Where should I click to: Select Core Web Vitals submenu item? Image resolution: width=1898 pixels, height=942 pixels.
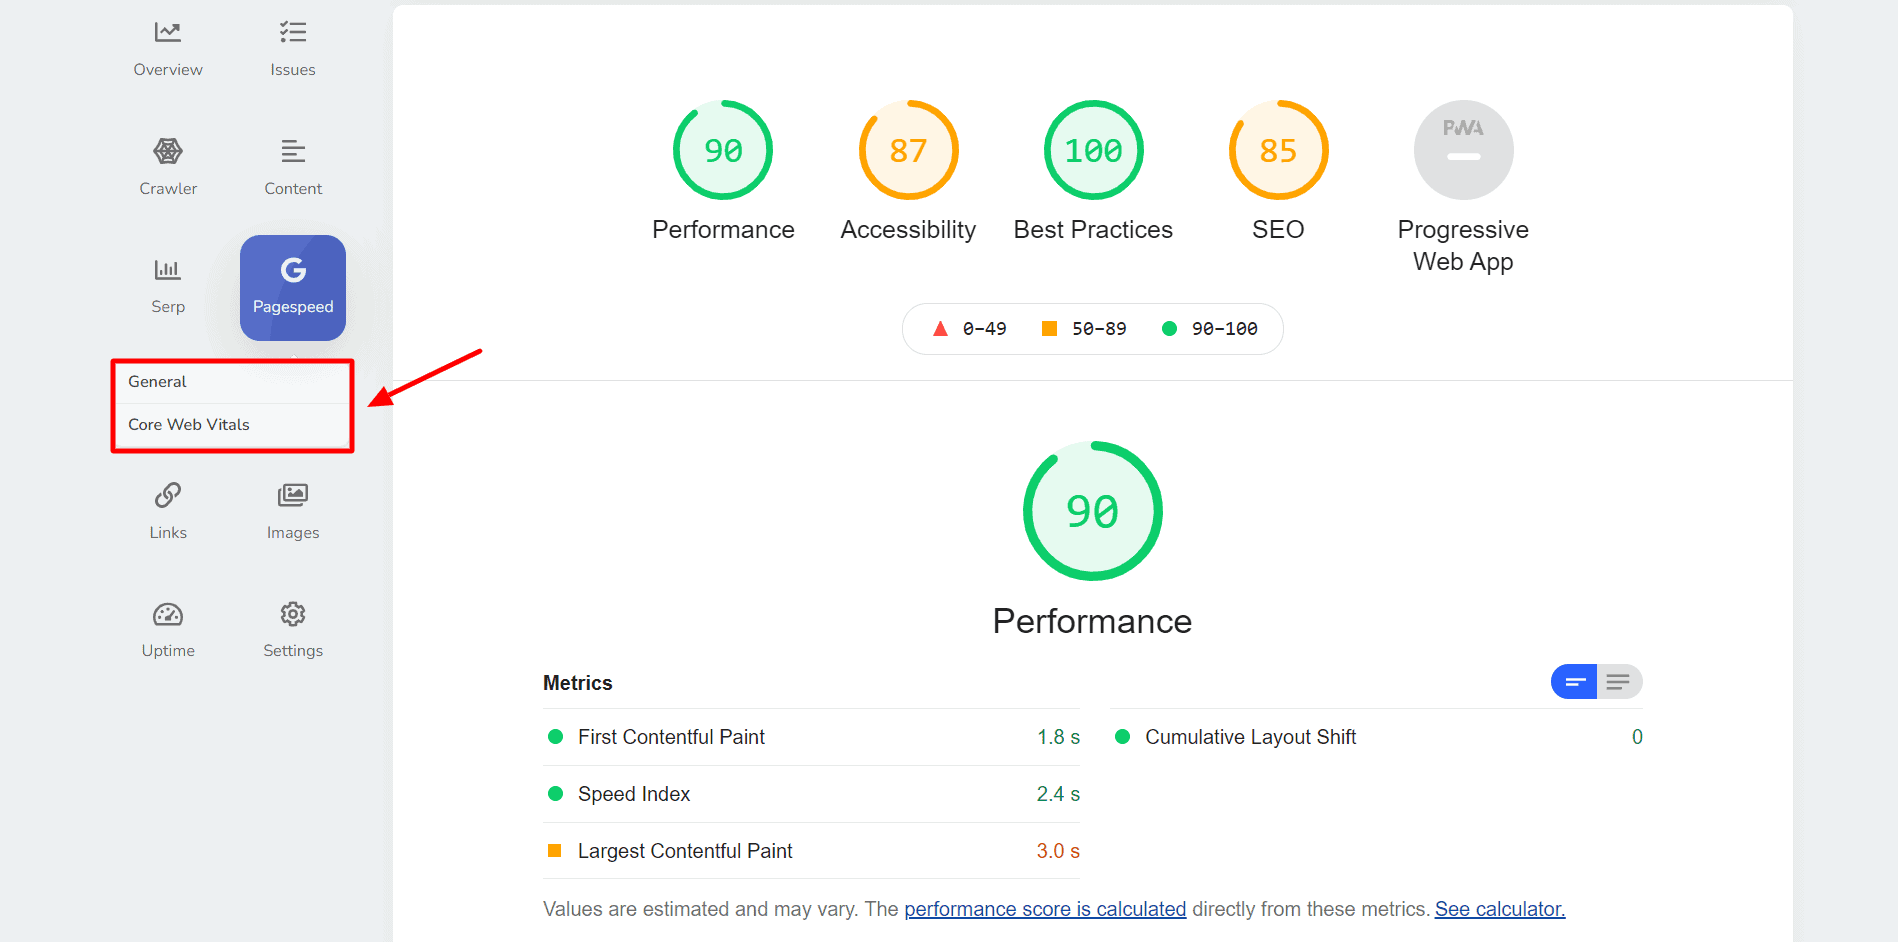(x=189, y=425)
